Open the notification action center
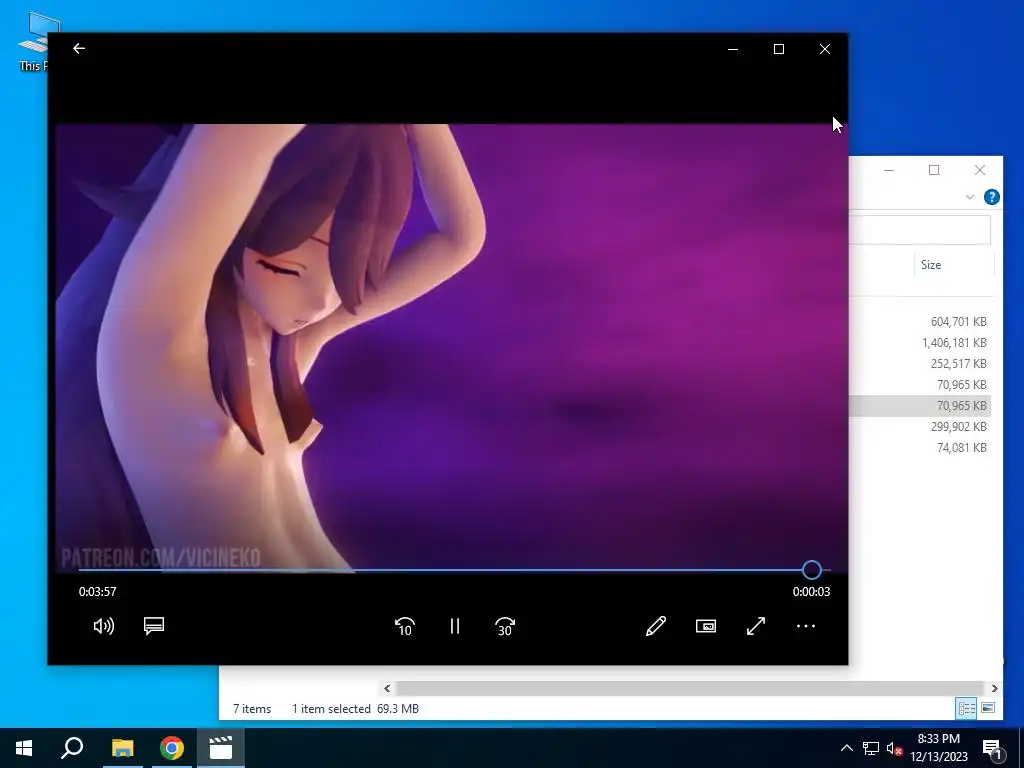Viewport: 1024px width, 768px height. pos(992,748)
